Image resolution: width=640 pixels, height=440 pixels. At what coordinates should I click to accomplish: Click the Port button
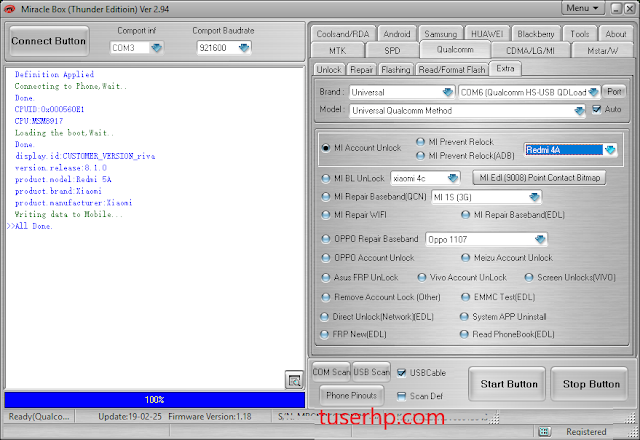[x=614, y=92]
